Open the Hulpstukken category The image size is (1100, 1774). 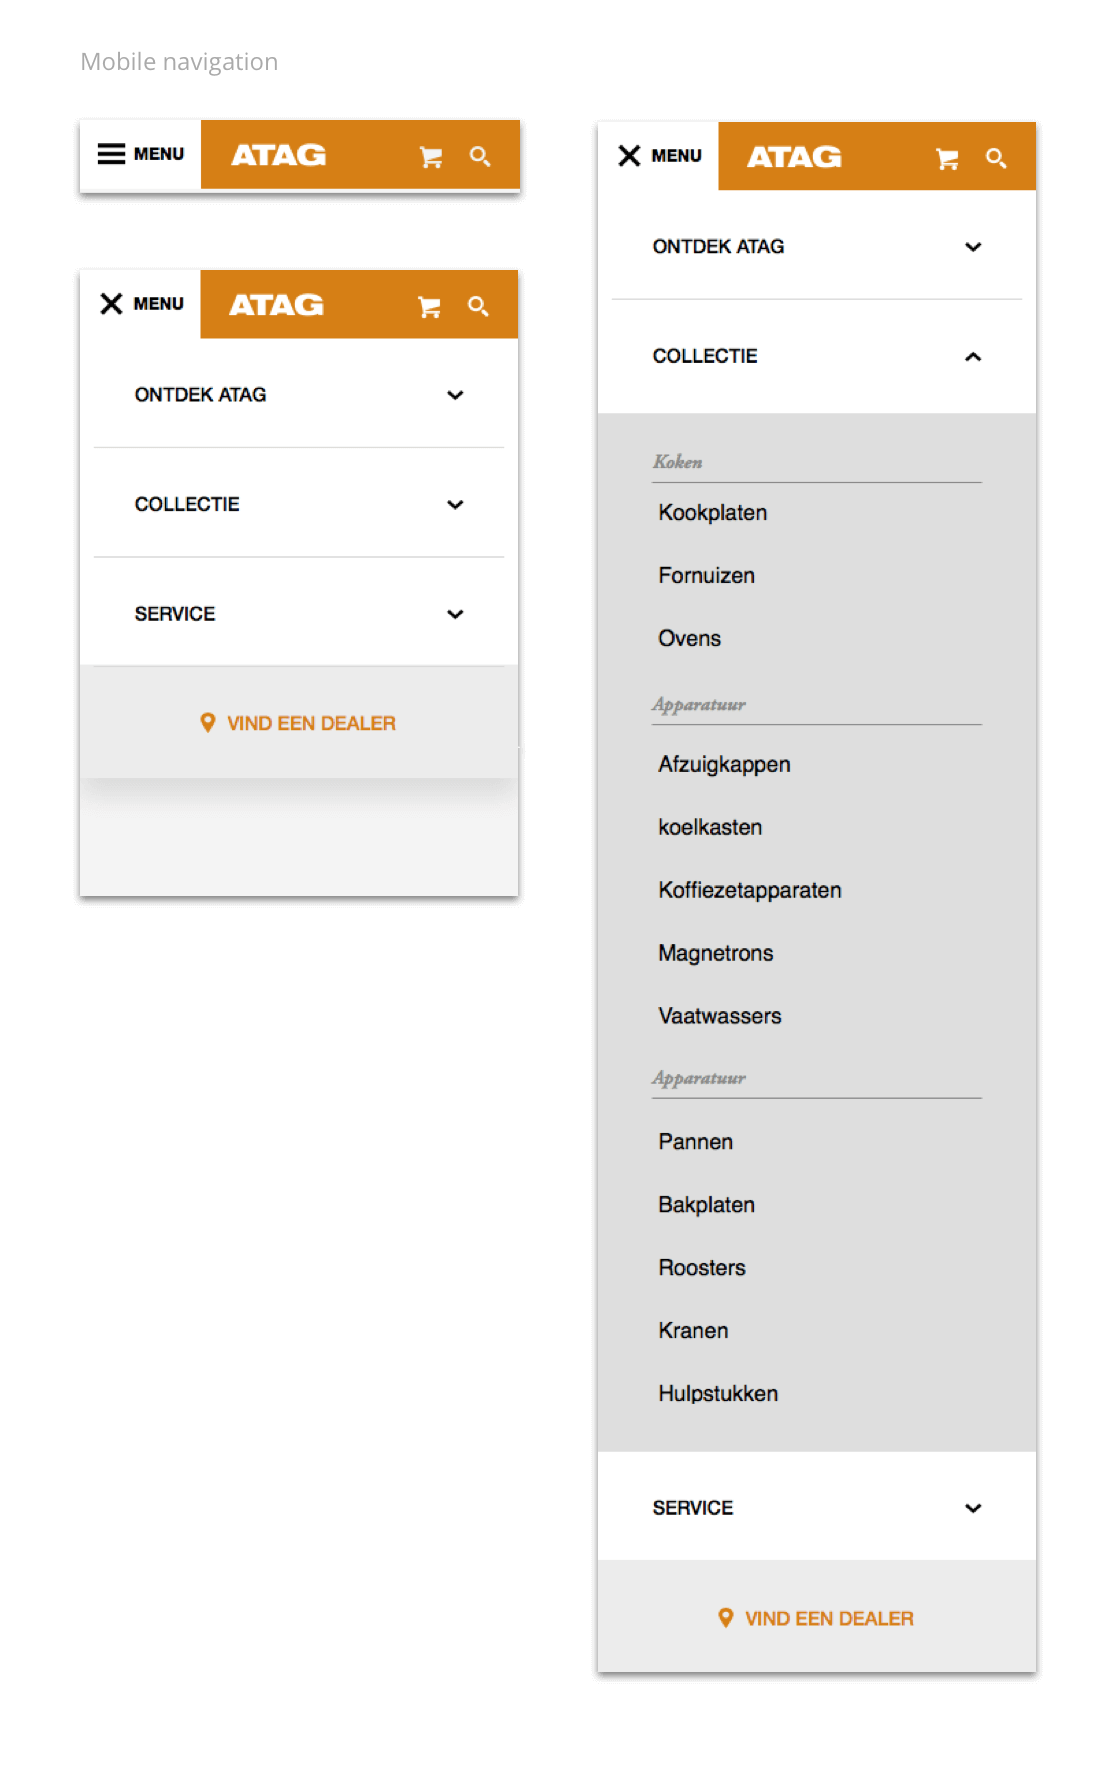(718, 1394)
